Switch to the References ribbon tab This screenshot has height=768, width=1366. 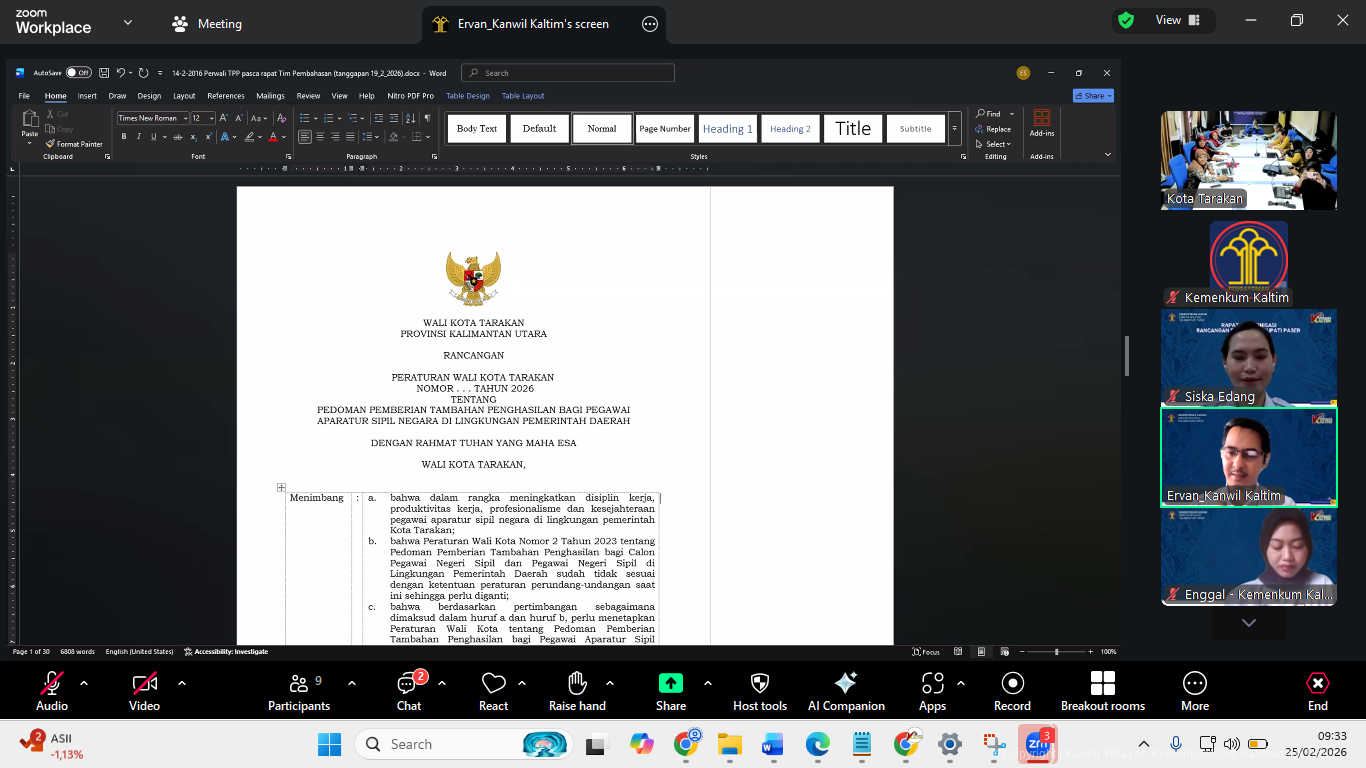point(225,95)
